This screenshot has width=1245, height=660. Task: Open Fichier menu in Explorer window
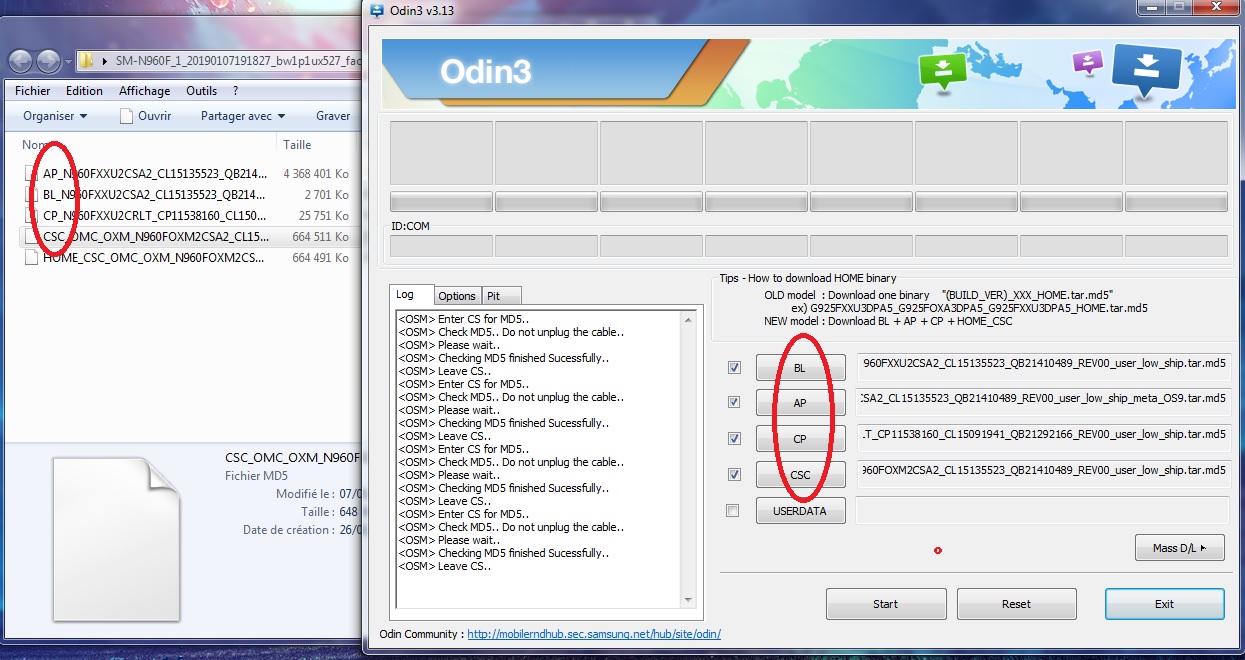click(33, 91)
